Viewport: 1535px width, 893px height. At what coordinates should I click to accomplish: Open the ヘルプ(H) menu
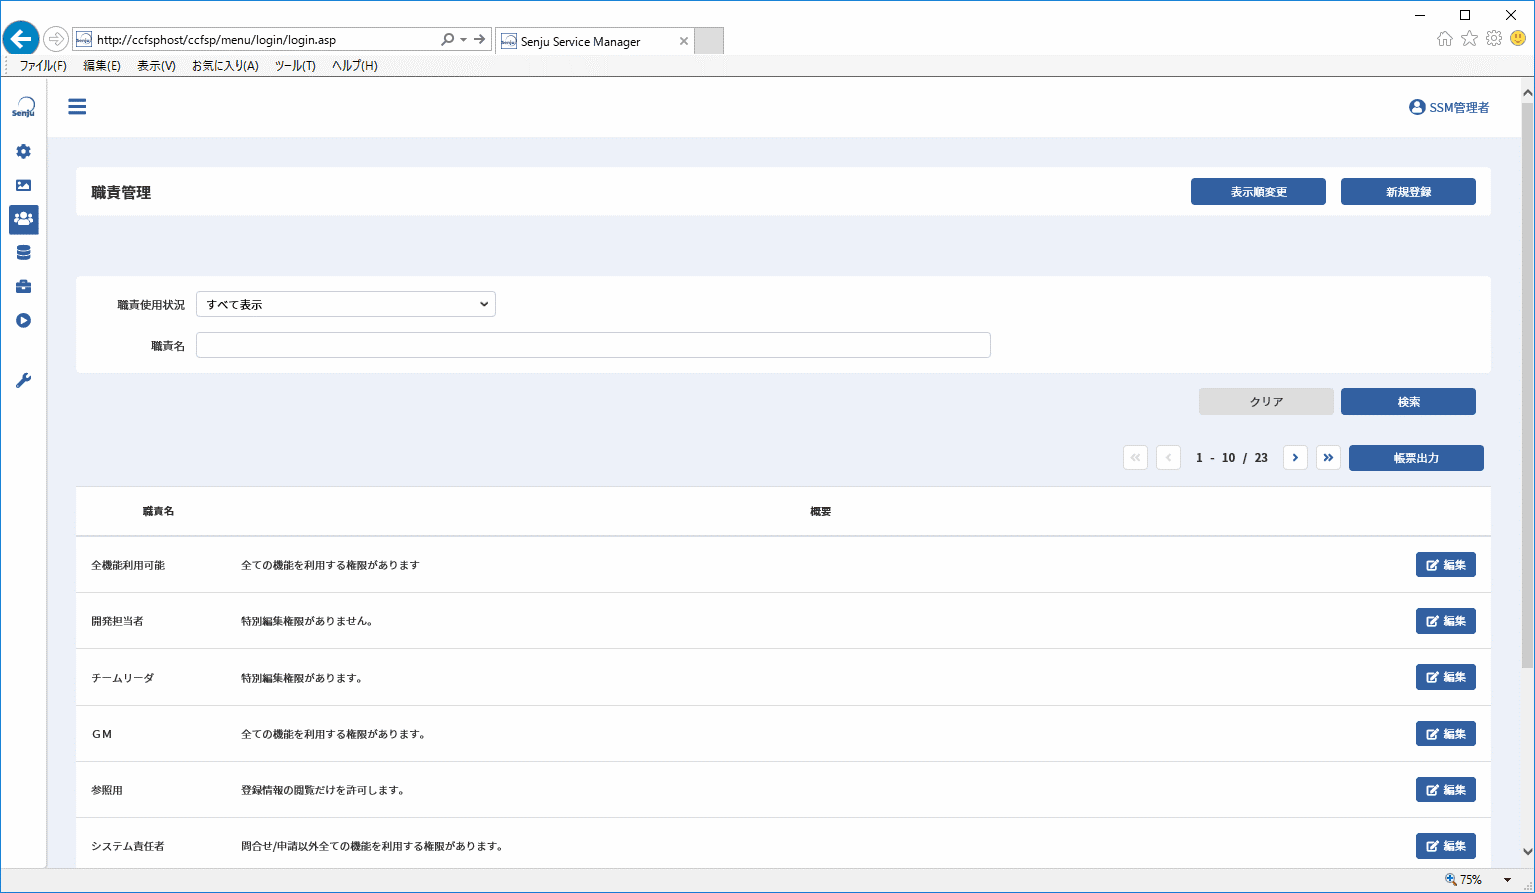[355, 66]
